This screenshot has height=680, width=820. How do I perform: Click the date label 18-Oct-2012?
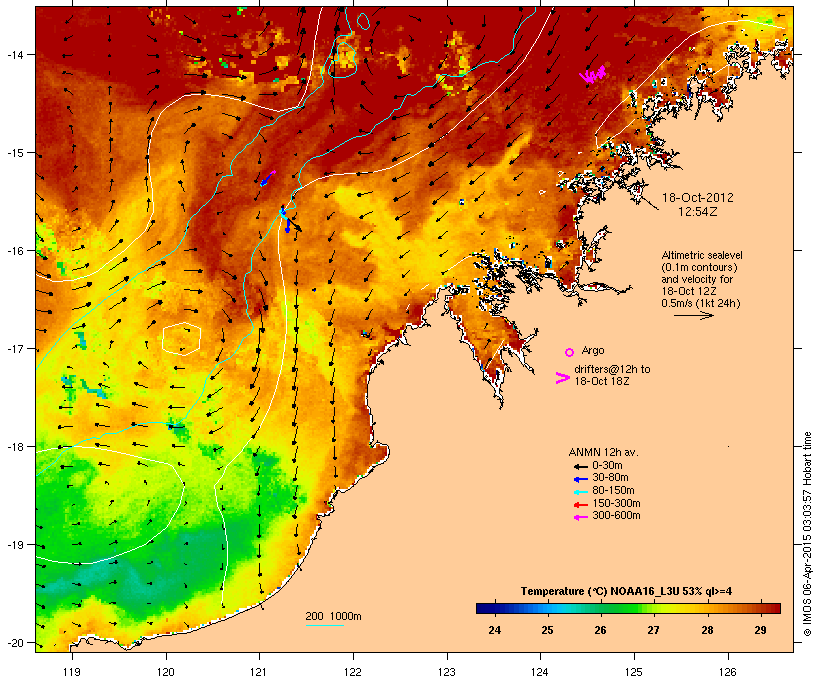tap(698, 198)
